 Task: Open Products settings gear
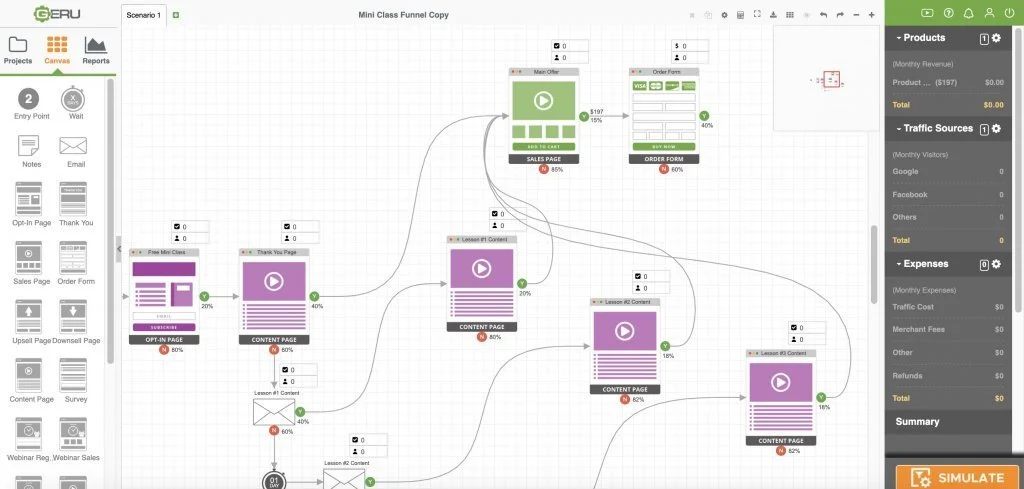pyautogui.click(x=996, y=38)
